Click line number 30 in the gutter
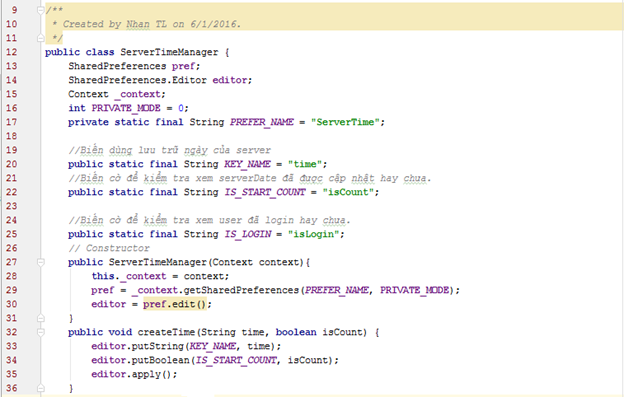The image size is (624, 397). coord(12,304)
